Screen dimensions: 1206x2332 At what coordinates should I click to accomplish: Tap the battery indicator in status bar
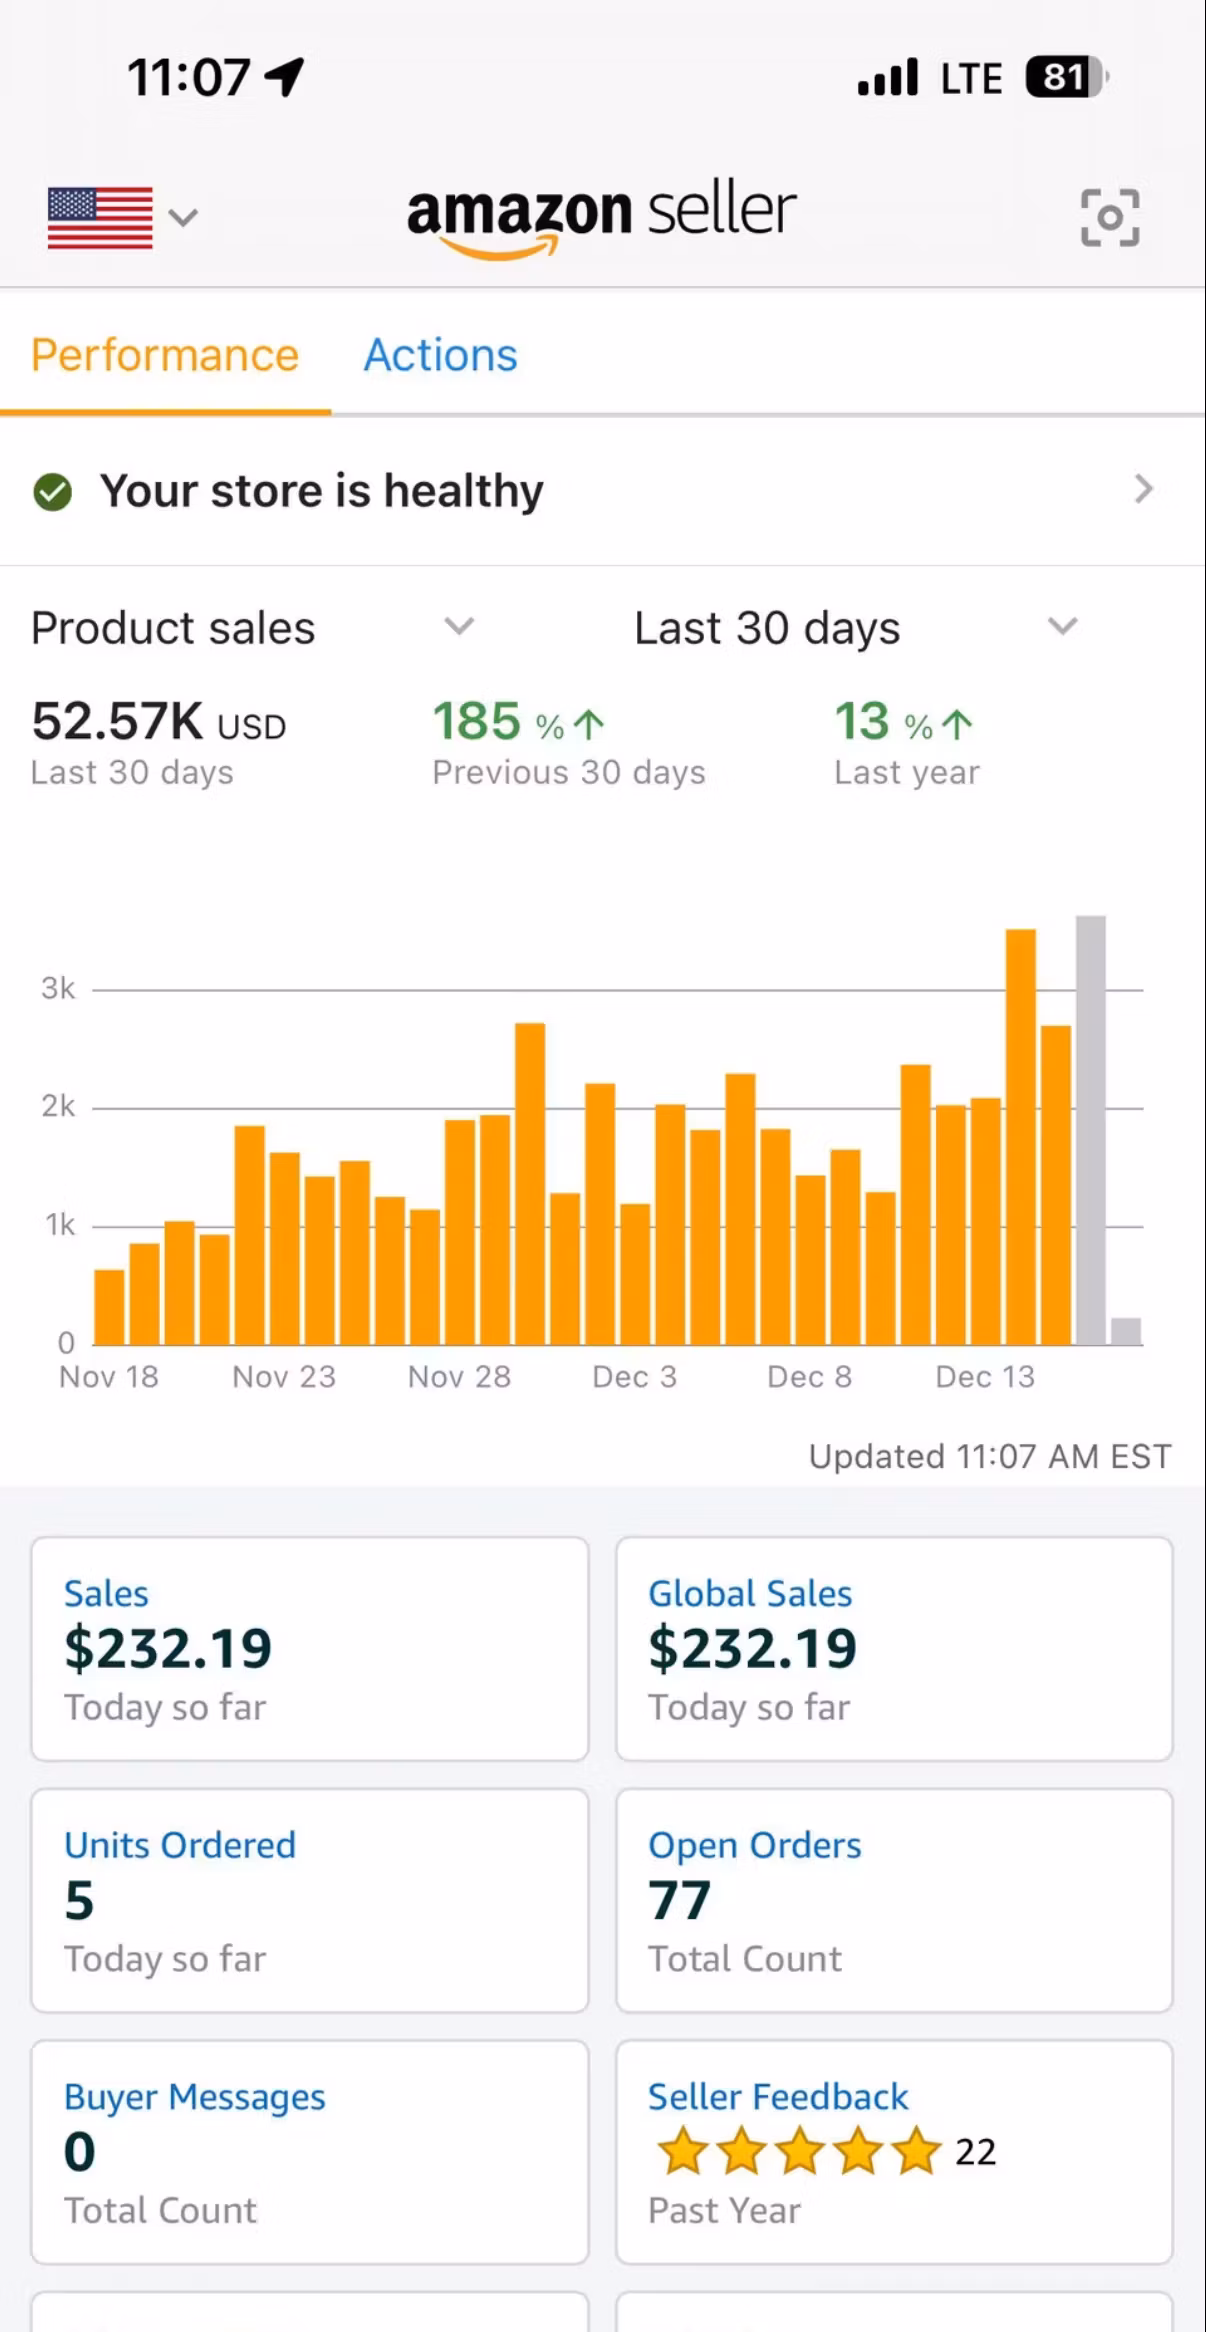tap(1066, 78)
